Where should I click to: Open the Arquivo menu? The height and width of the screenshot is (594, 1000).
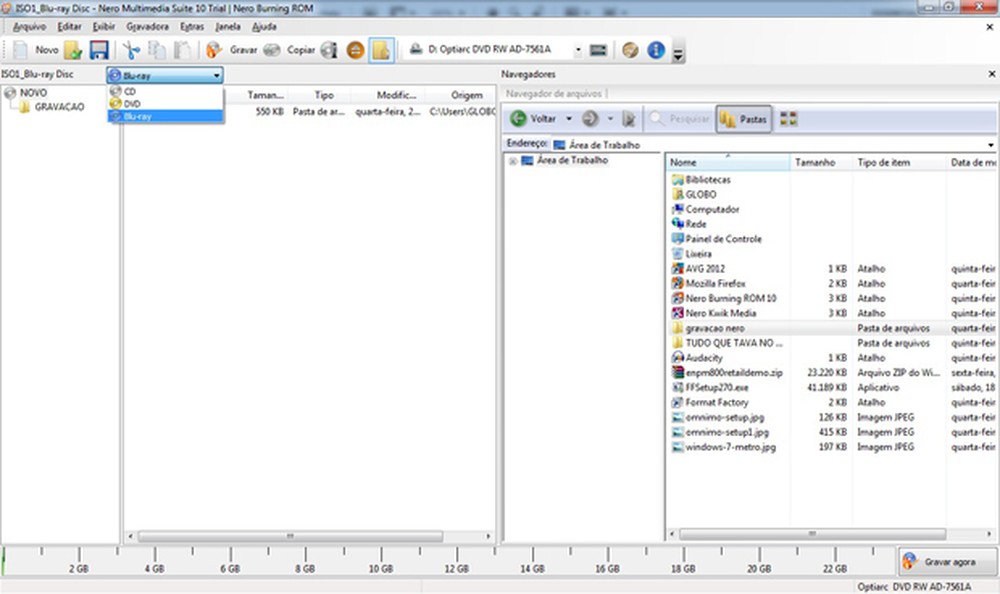(x=29, y=27)
